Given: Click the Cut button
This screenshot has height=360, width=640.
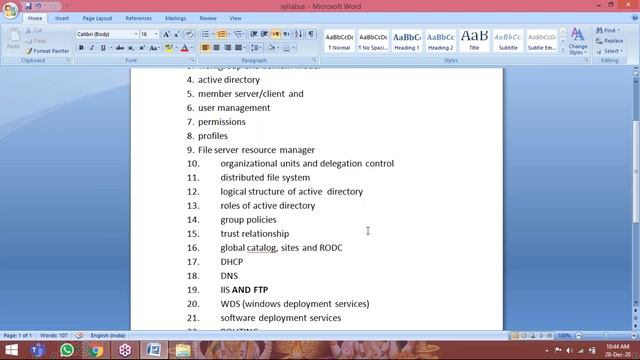Looking at the screenshot, I should click(34, 31).
